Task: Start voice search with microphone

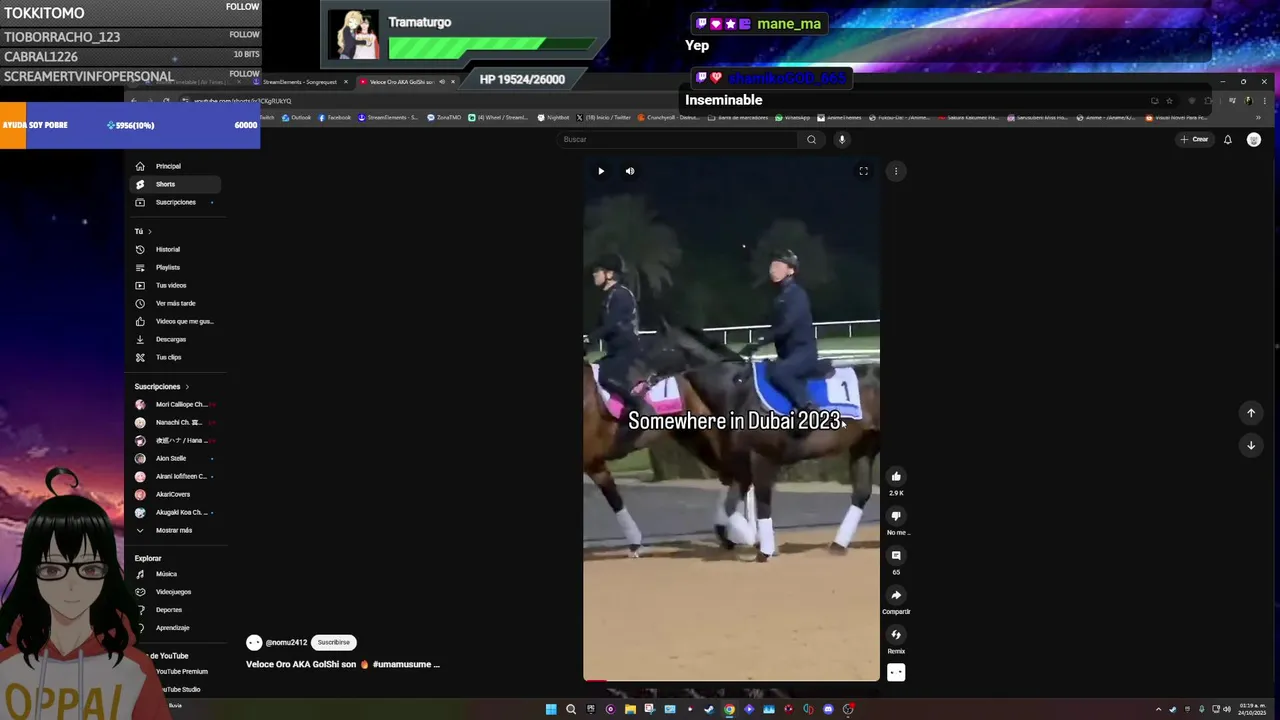Action: tap(842, 140)
